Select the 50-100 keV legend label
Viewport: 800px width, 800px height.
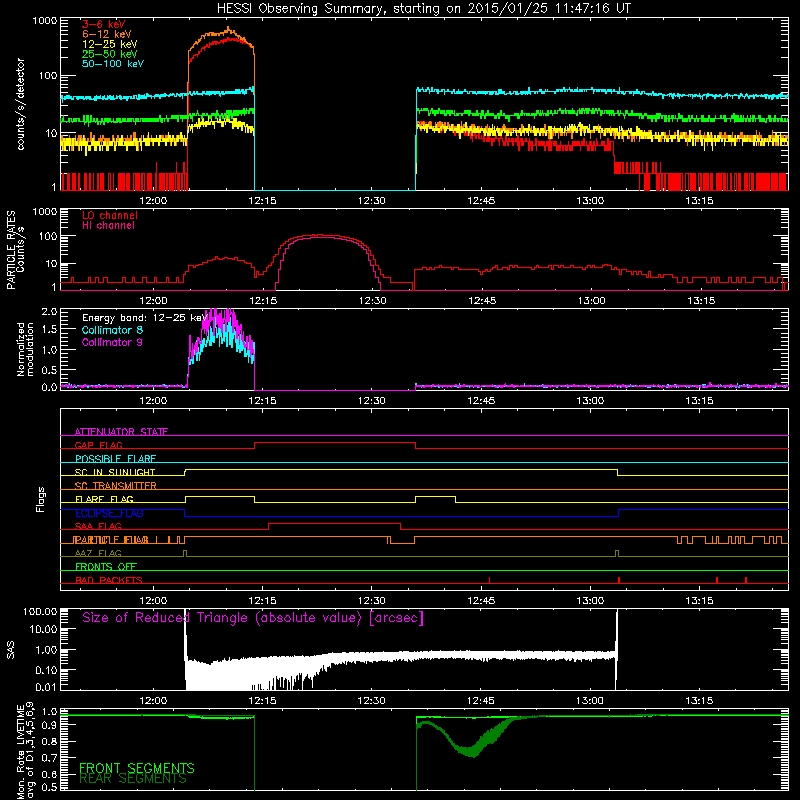tap(113, 64)
